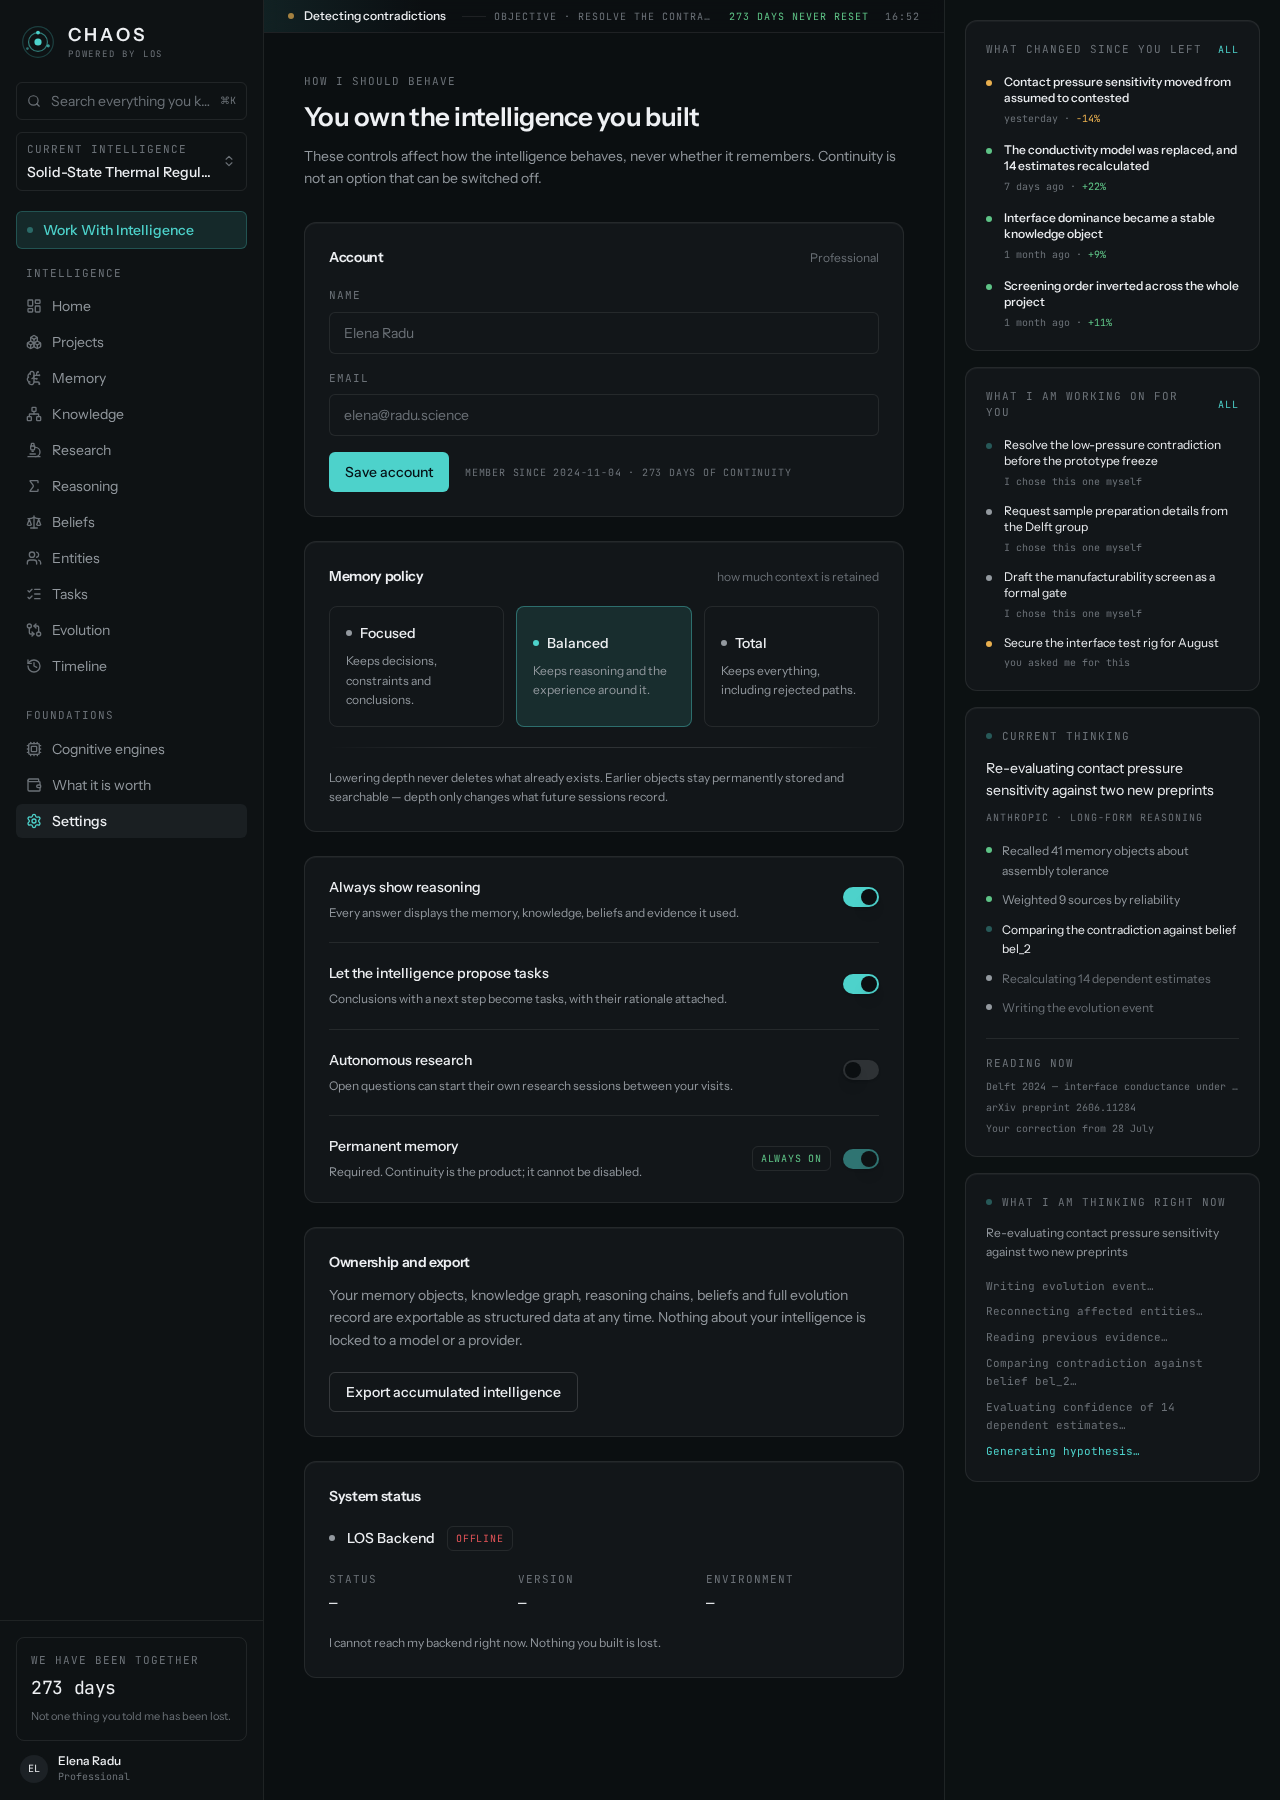Open the Knowledge section
The width and height of the screenshot is (1280, 1800).
click(x=131, y=414)
